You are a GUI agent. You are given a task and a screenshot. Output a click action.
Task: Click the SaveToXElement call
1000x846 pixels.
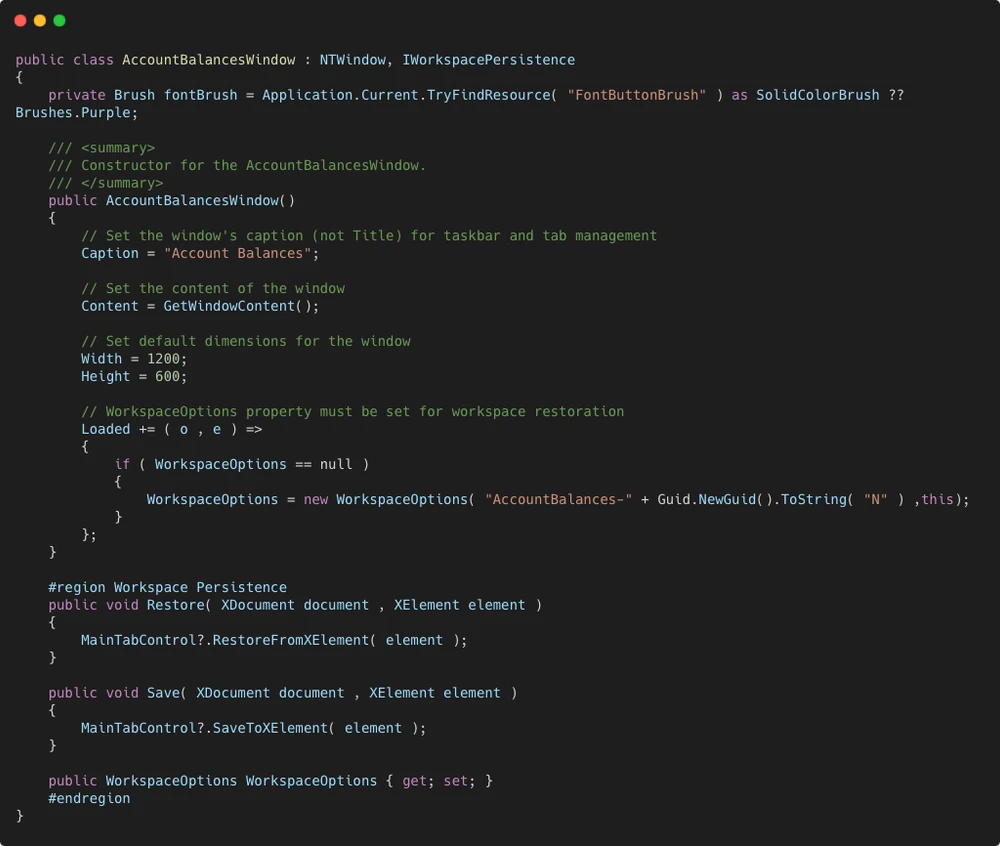click(x=270, y=728)
